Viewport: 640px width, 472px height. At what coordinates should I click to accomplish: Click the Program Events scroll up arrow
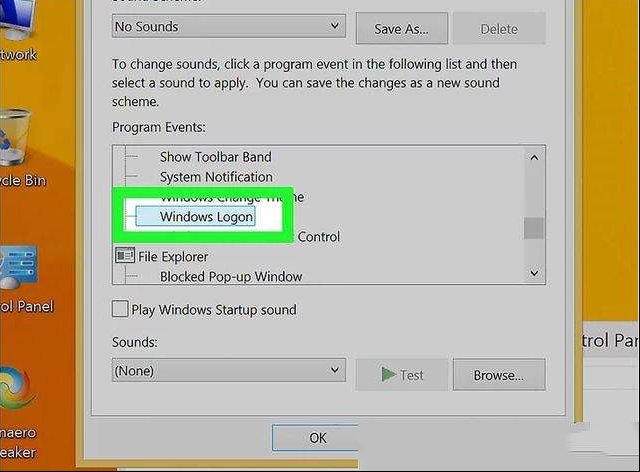pyautogui.click(x=534, y=158)
